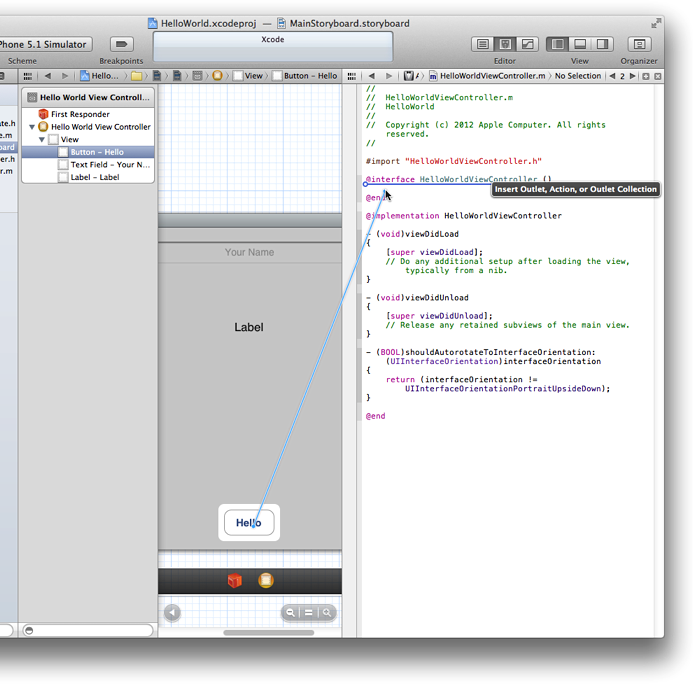
Task: Click the document outline toggle arrow button
Action: click(x=172, y=613)
